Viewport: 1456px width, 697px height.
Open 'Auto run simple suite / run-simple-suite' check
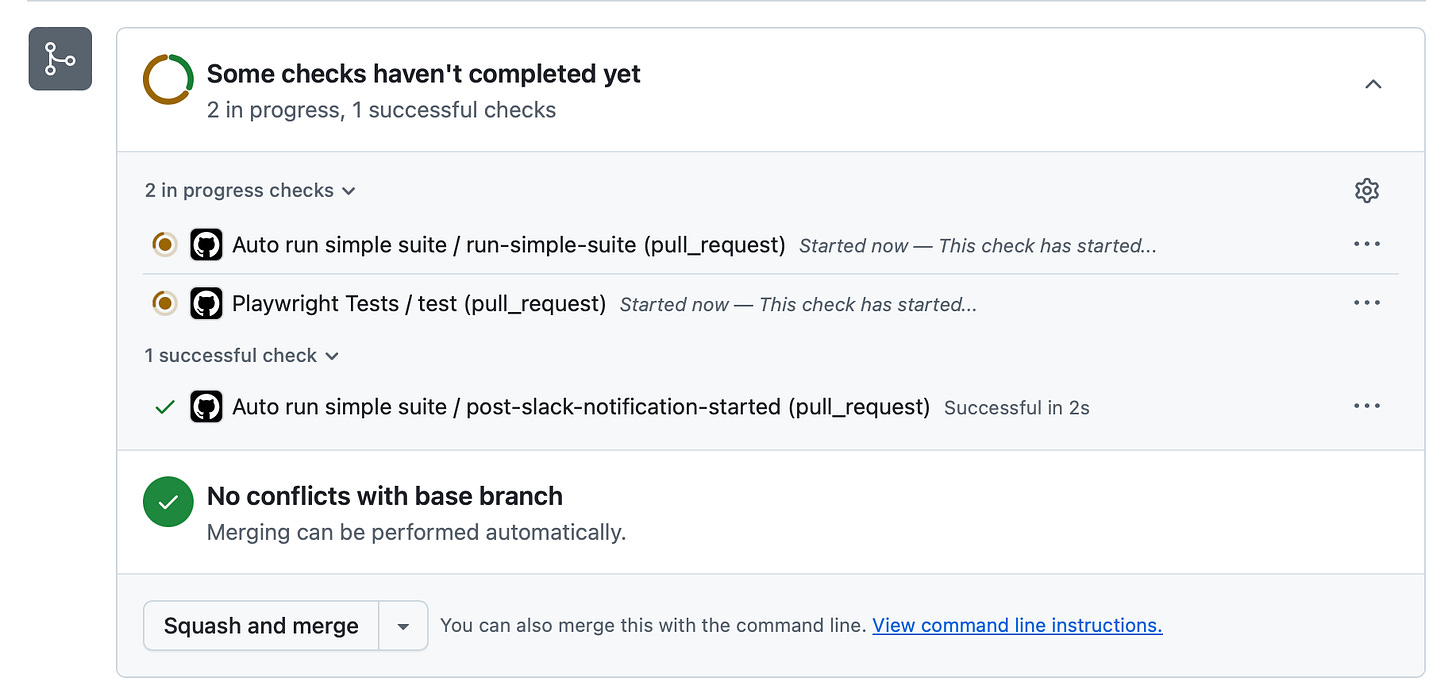point(508,245)
